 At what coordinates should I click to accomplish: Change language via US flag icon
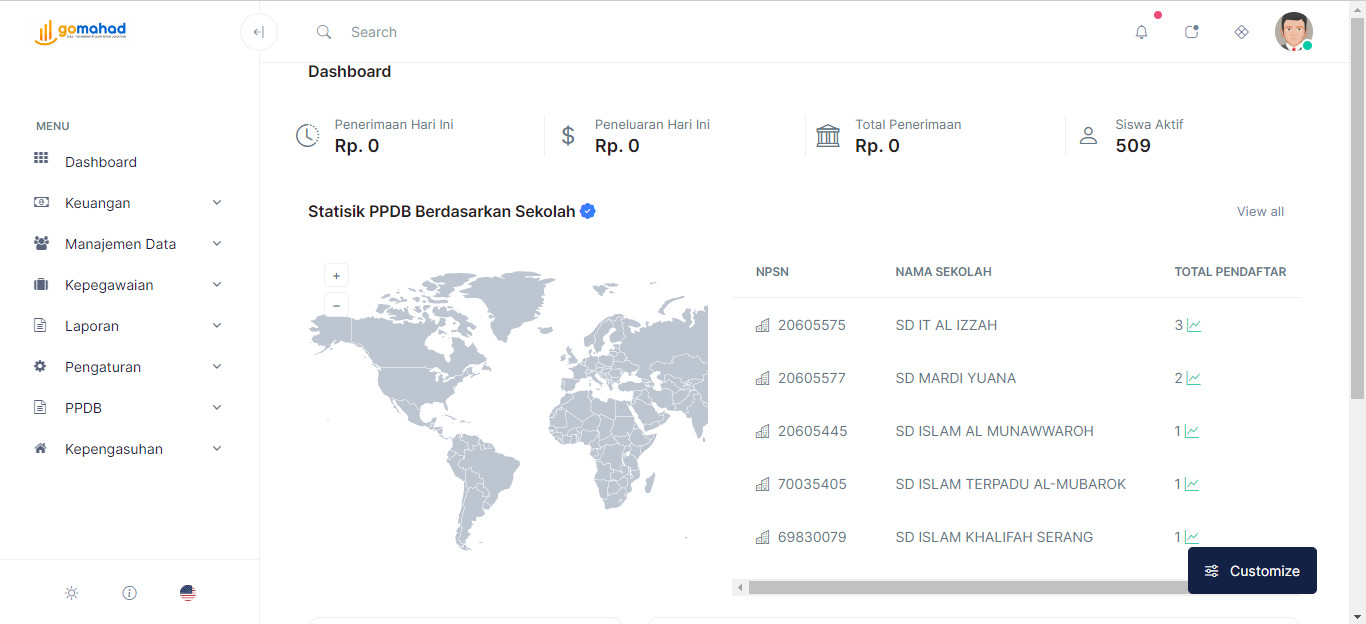tap(188, 593)
